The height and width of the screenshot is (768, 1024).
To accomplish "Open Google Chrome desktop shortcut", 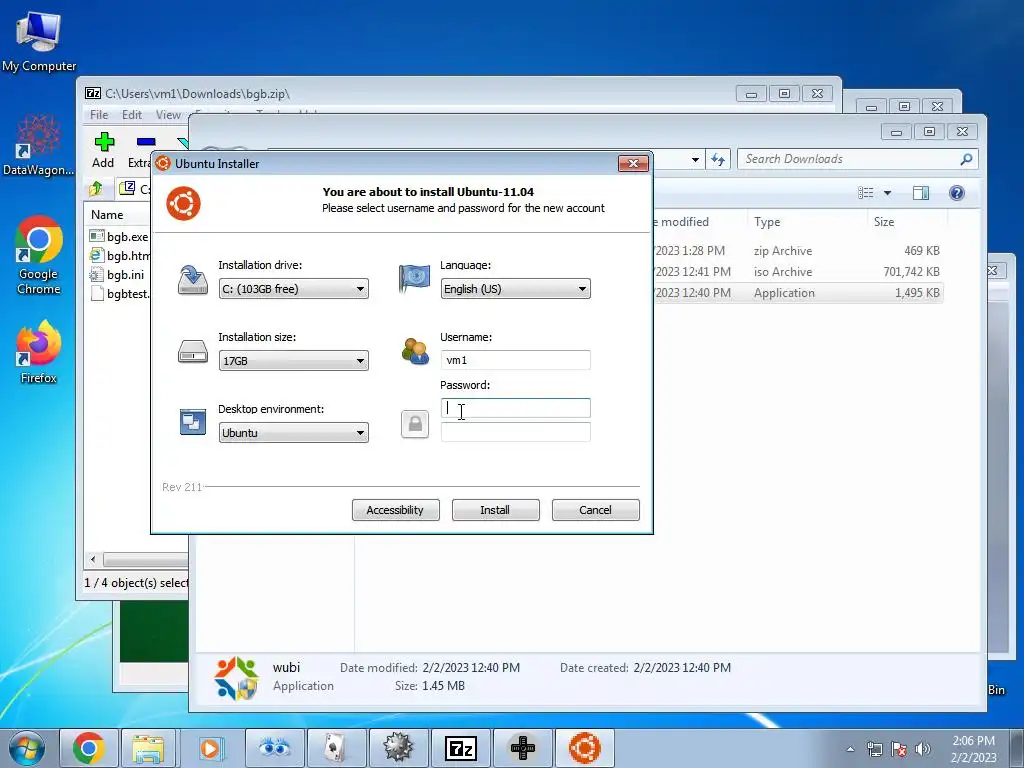I will [39, 255].
